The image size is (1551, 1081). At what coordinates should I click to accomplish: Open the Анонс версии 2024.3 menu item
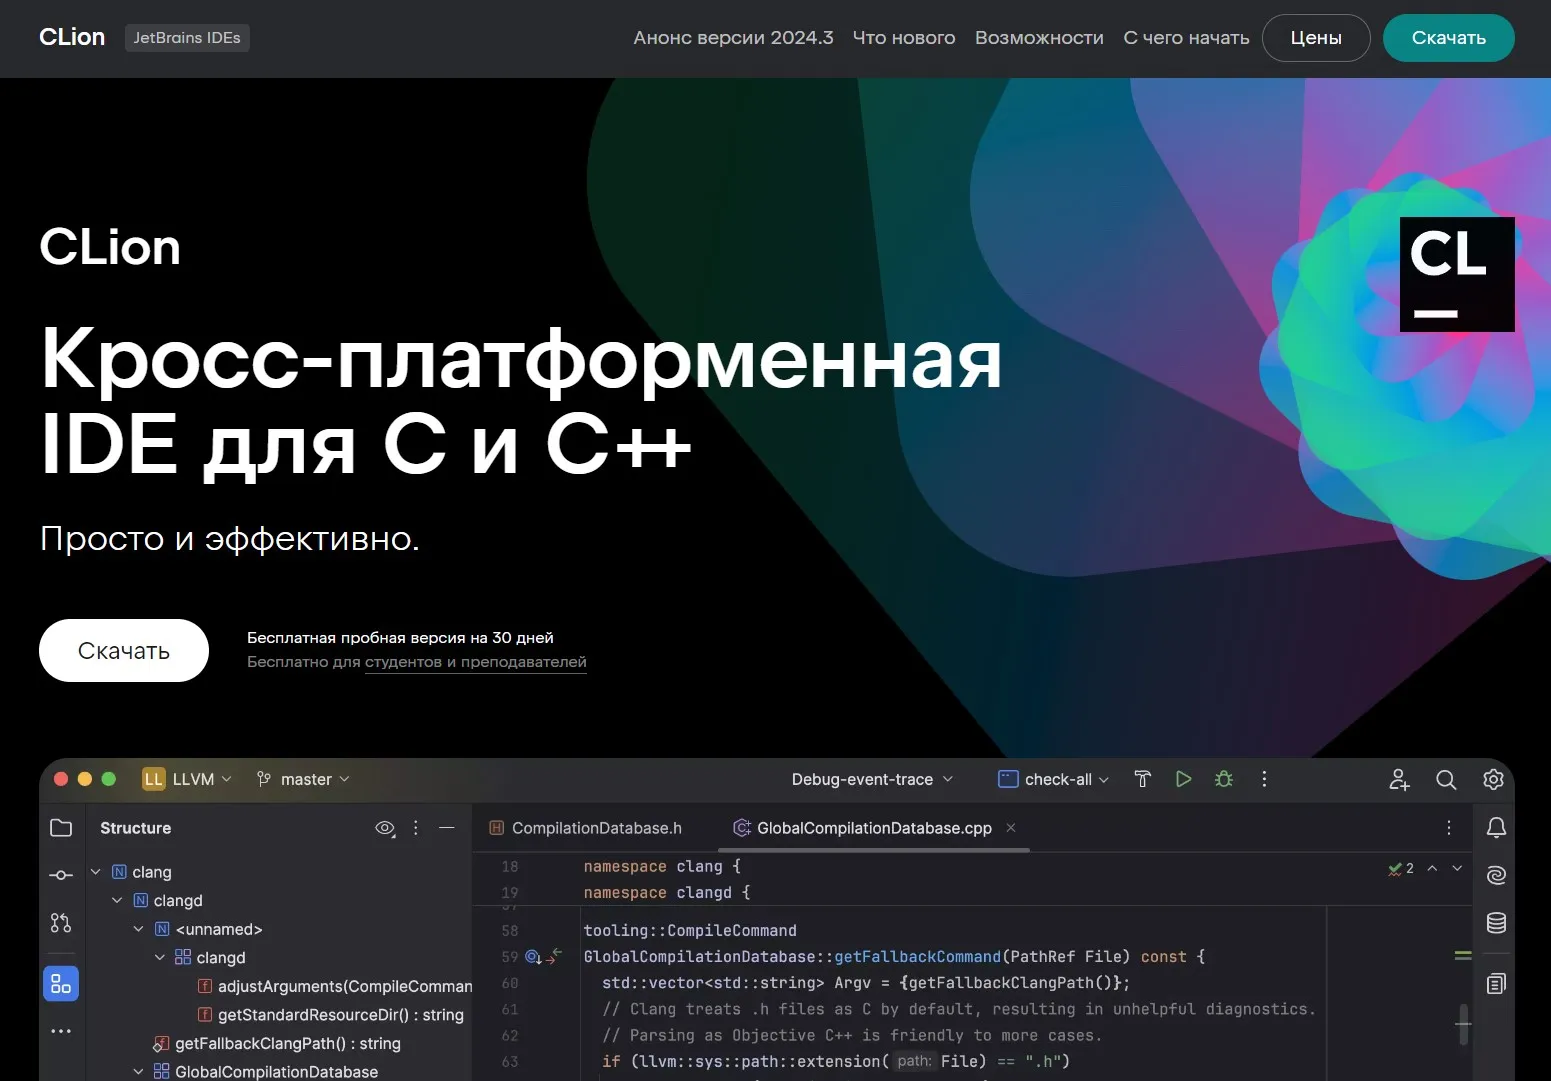coord(733,38)
